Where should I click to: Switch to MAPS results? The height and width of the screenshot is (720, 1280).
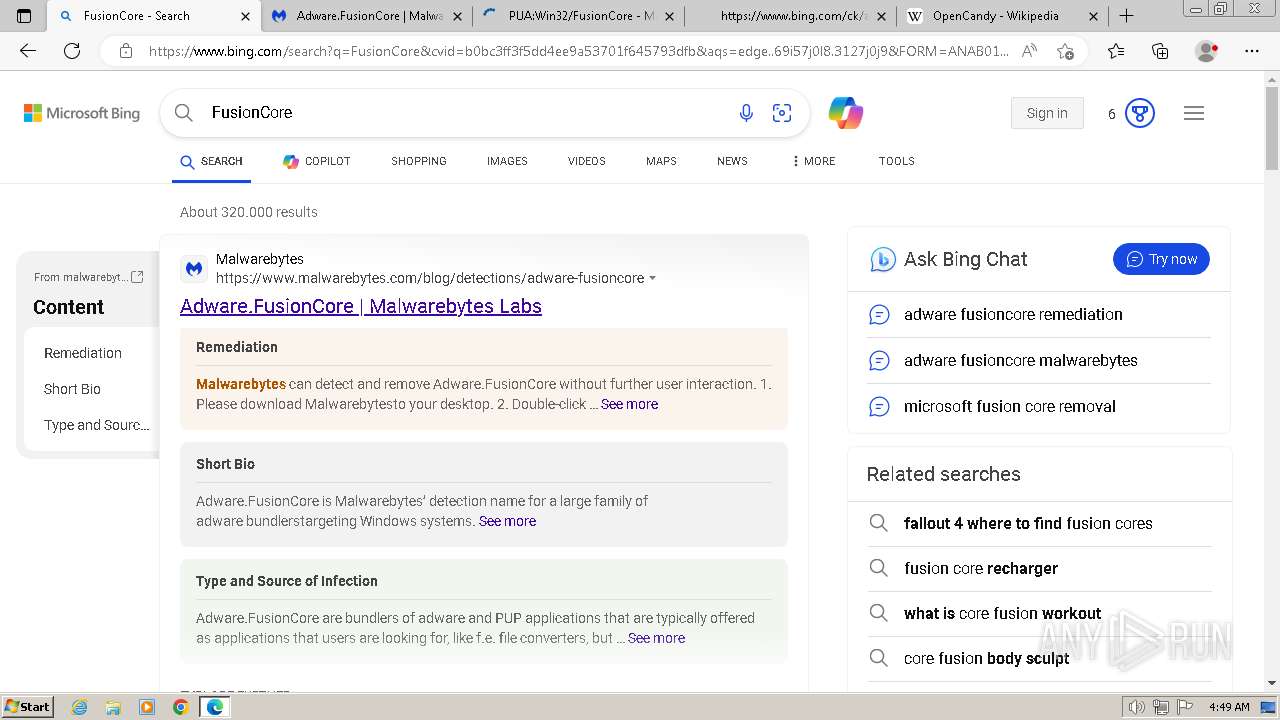[x=661, y=161]
